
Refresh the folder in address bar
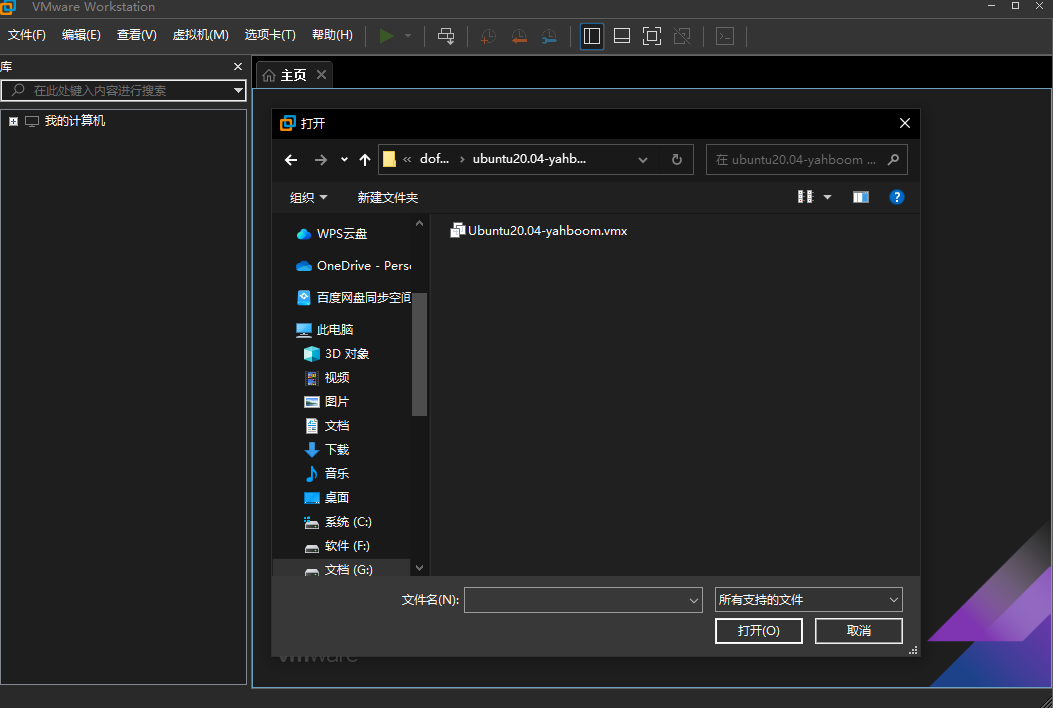click(x=677, y=160)
